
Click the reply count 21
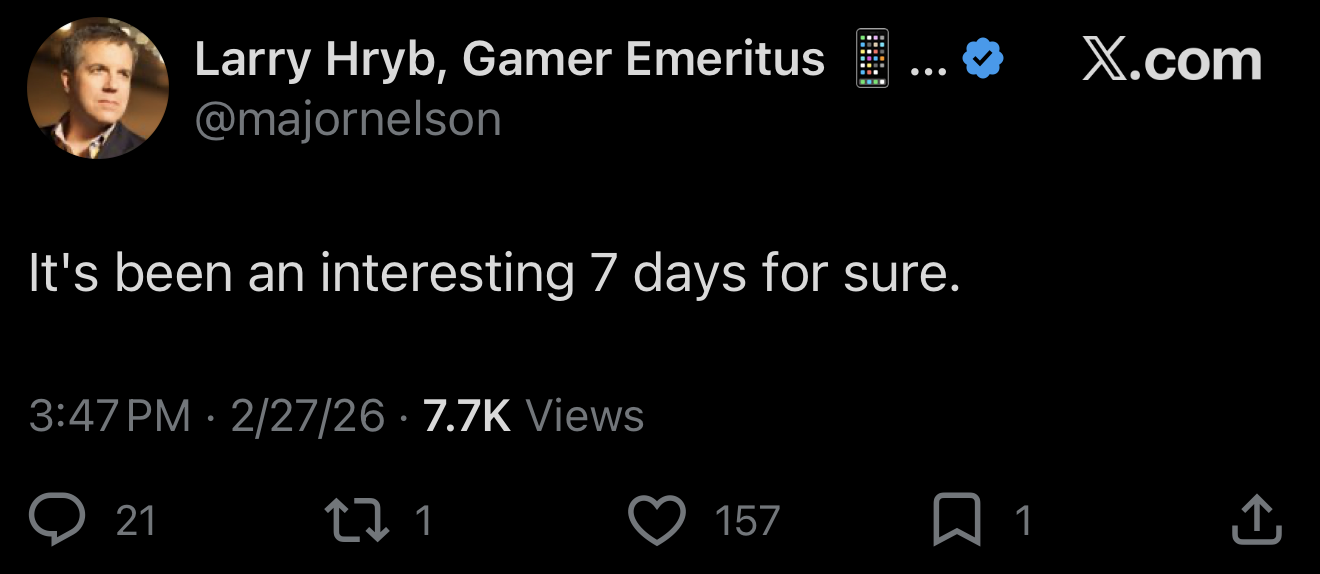[x=136, y=521]
